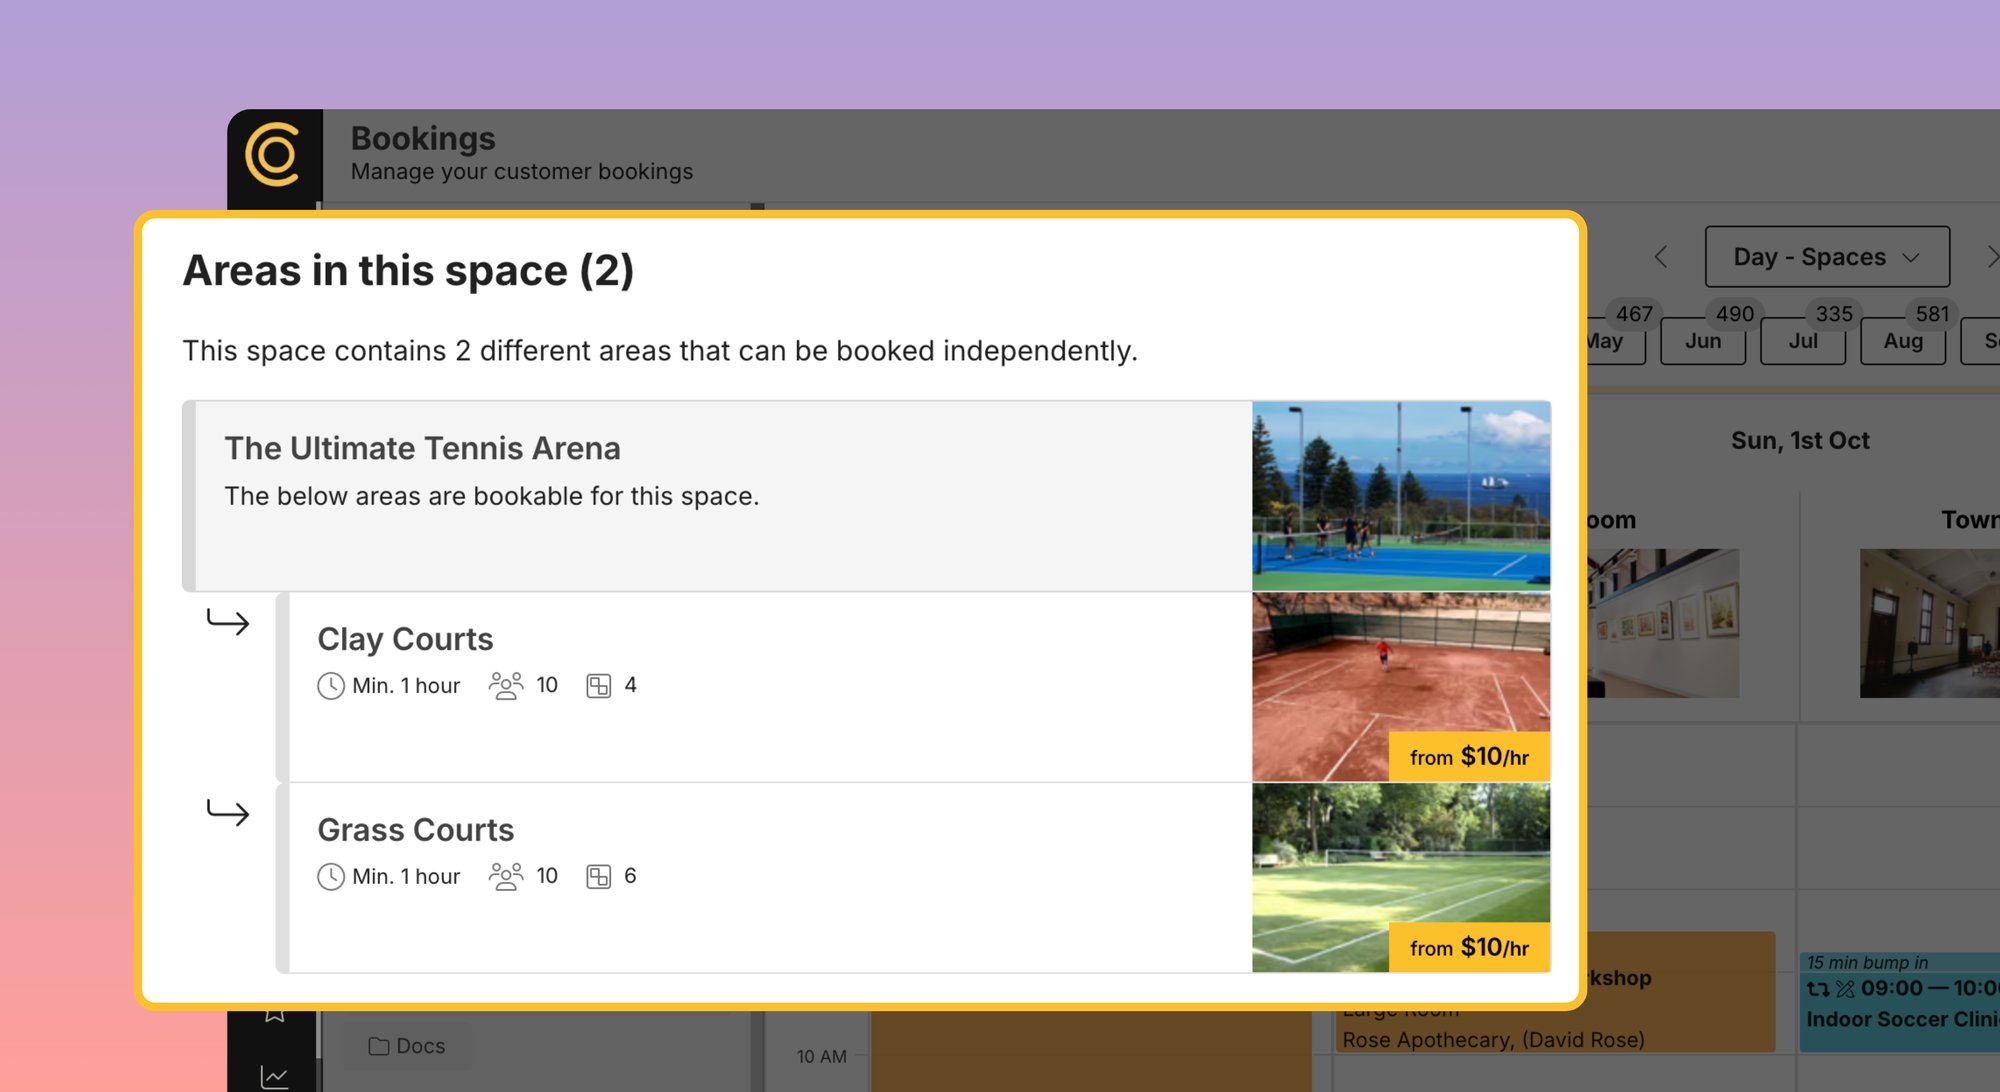Click the bookmark sidebar icon
The image size is (2000, 1092).
pos(274,1014)
